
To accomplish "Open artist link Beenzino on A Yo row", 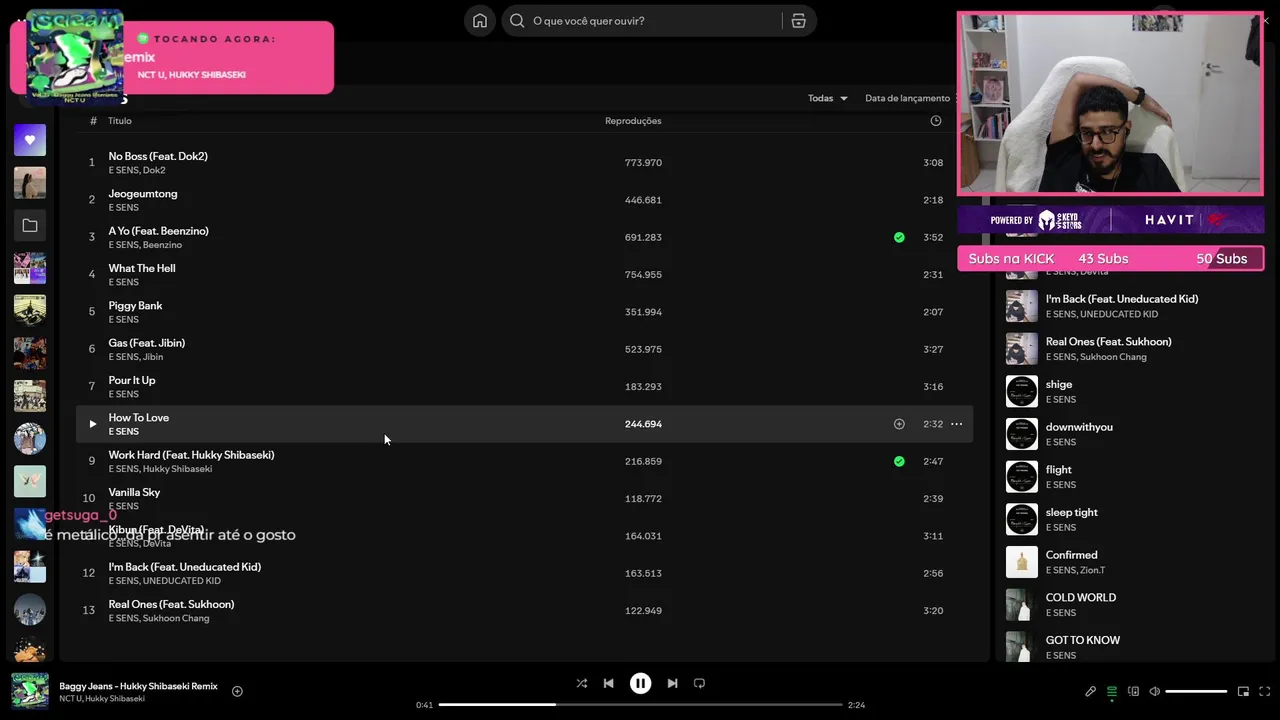I will pyautogui.click(x=162, y=245).
